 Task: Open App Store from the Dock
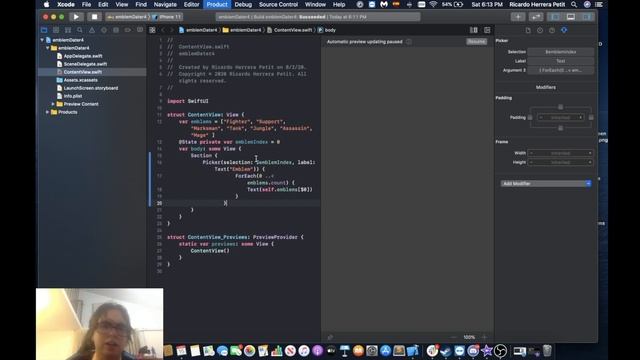point(385,351)
